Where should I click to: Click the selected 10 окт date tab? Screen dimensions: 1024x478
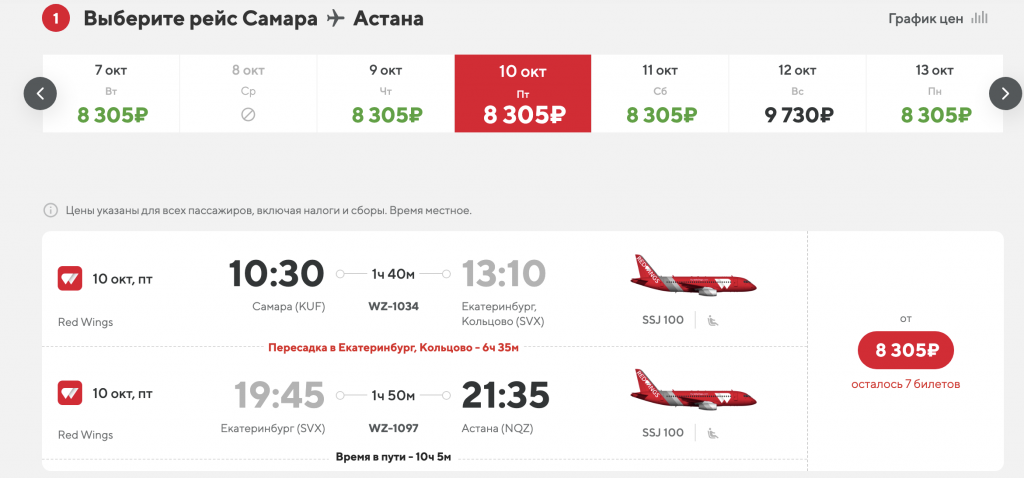click(523, 93)
